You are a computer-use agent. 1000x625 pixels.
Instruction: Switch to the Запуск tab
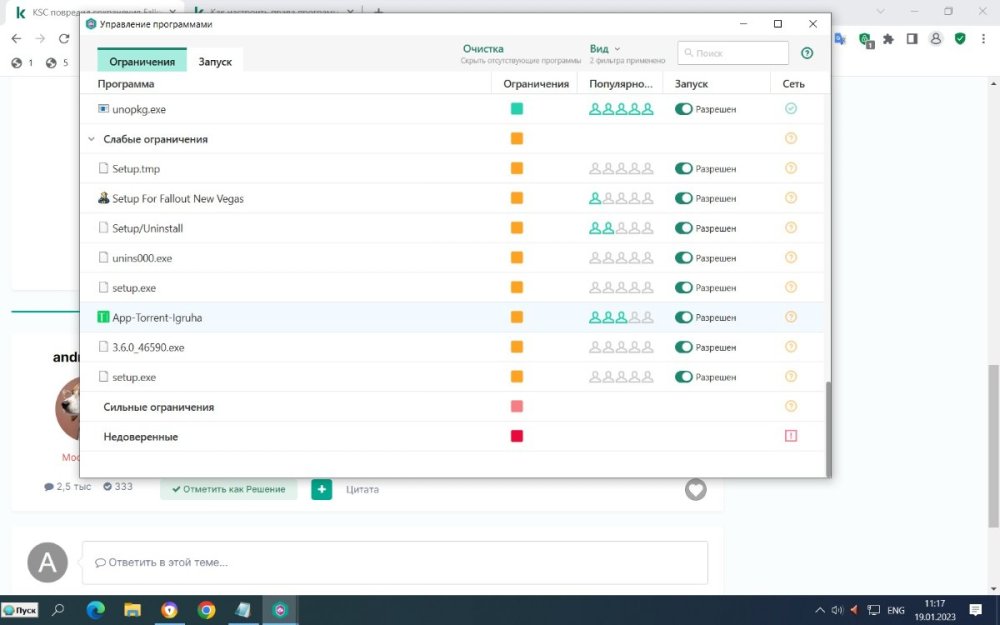pos(215,61)
